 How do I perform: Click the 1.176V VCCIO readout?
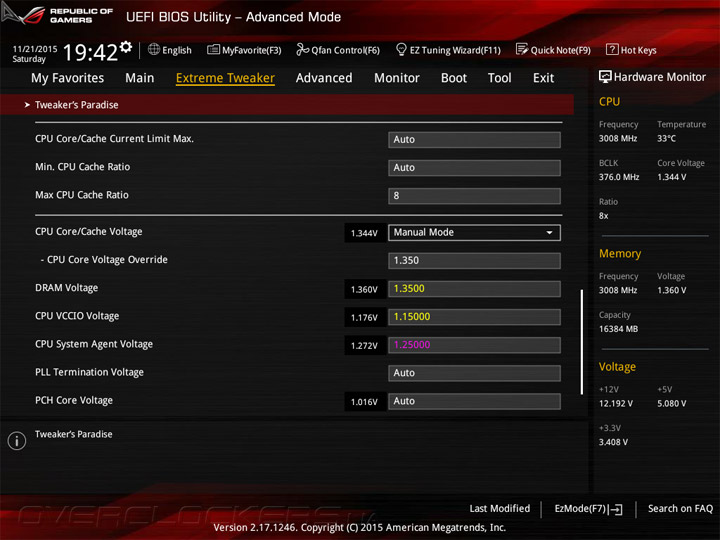365,317
